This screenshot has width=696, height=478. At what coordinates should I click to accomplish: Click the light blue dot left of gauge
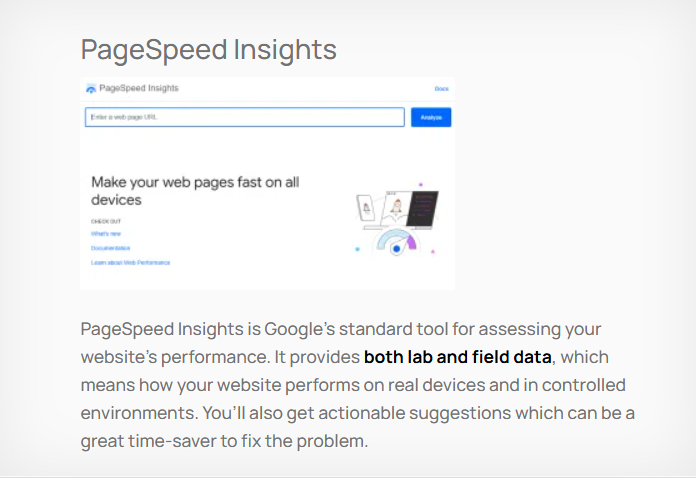(x=357, y=249)
